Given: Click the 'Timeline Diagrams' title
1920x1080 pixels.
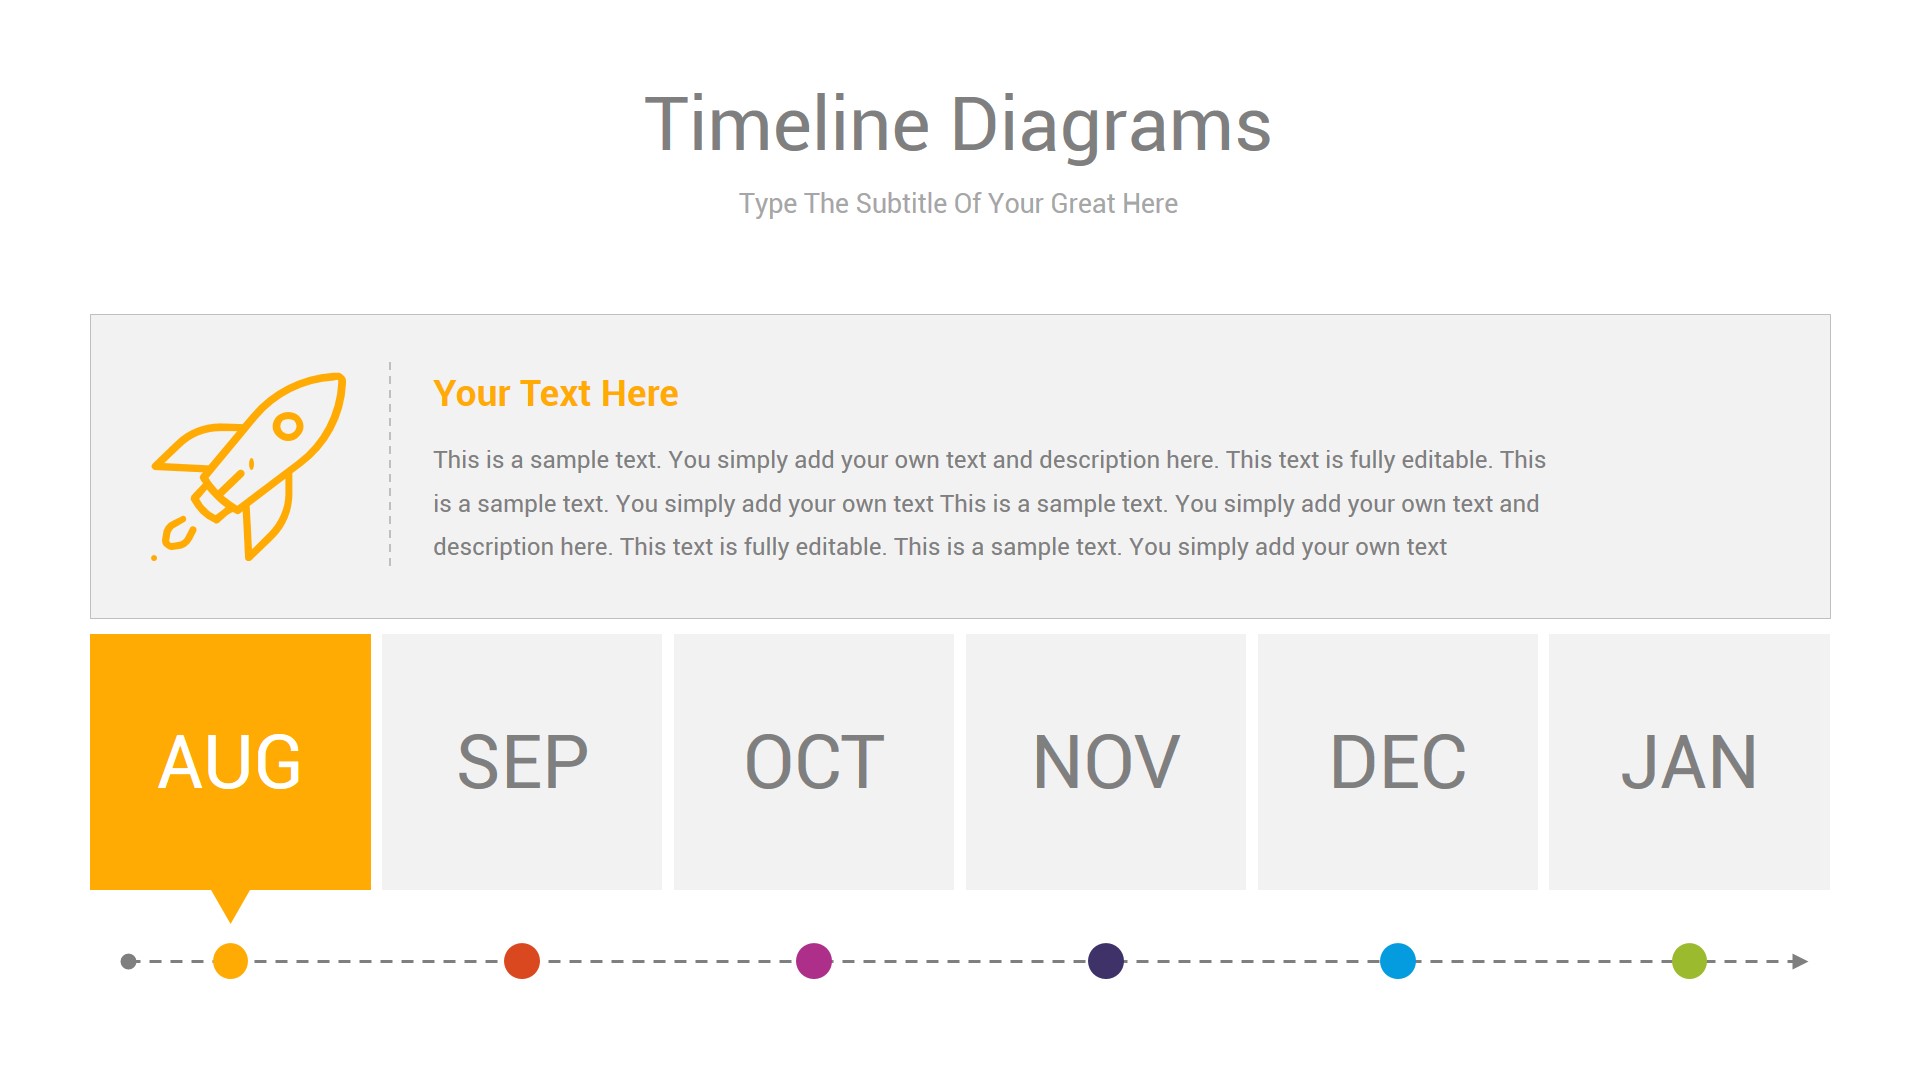Looking at the screenshot, I should point(958,125).
